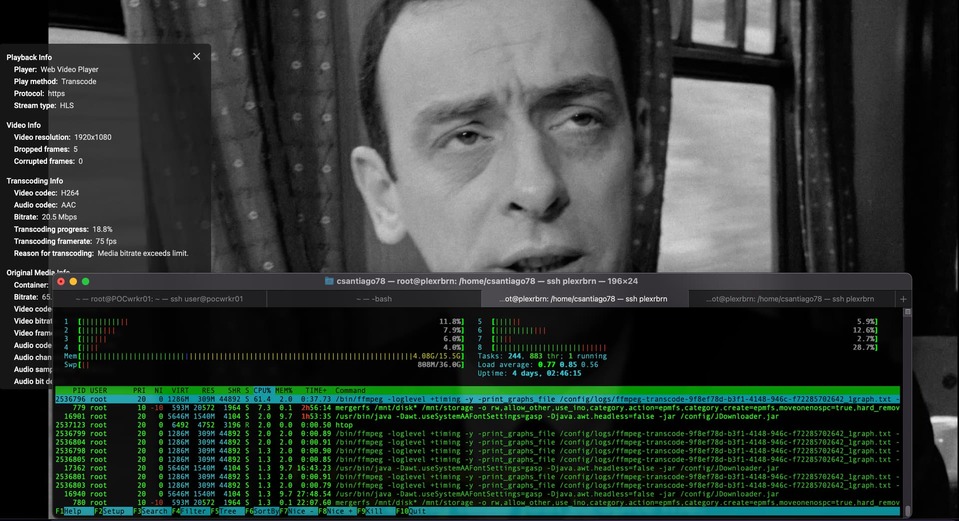
Task: Click F8 Nice + in htop footer
Action: (336, 511)
